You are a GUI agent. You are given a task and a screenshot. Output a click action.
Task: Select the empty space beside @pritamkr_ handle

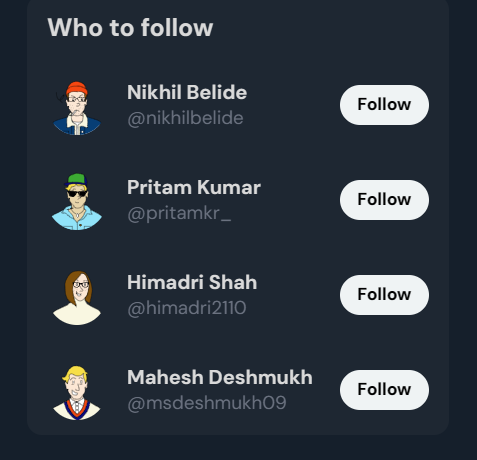click(283, 214)
